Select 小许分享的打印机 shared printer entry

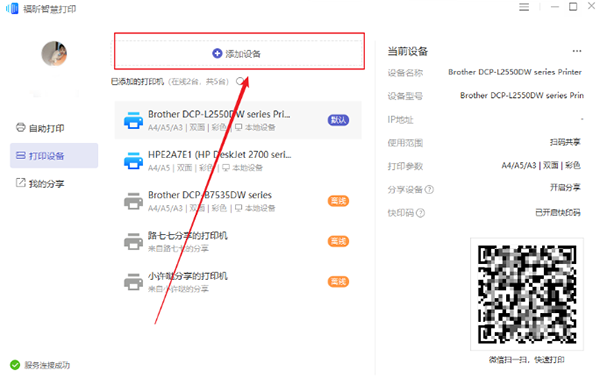click(238, 282)
